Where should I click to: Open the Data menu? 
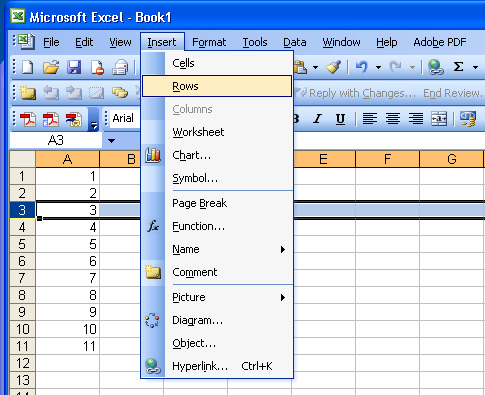click(295, 42)
